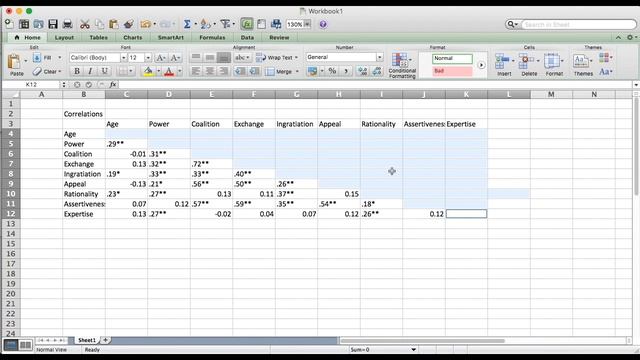Align cell content to the bottom
Screen dimensions: 640x360
pyautogui.click(x=224, y=58)
